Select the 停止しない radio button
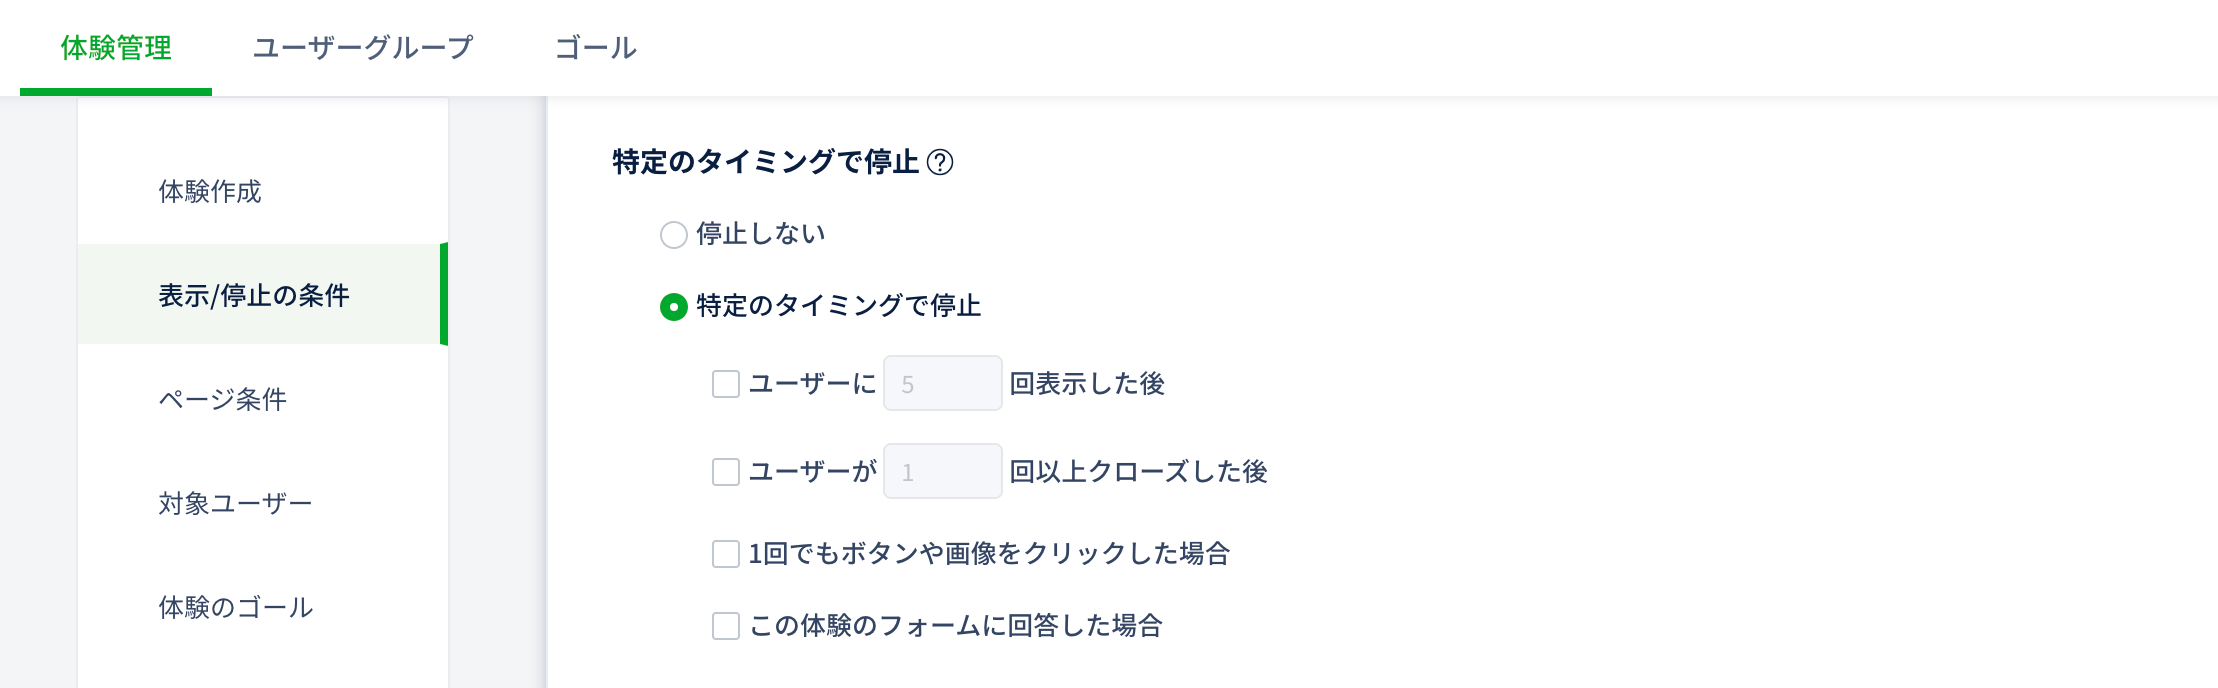 674,235
